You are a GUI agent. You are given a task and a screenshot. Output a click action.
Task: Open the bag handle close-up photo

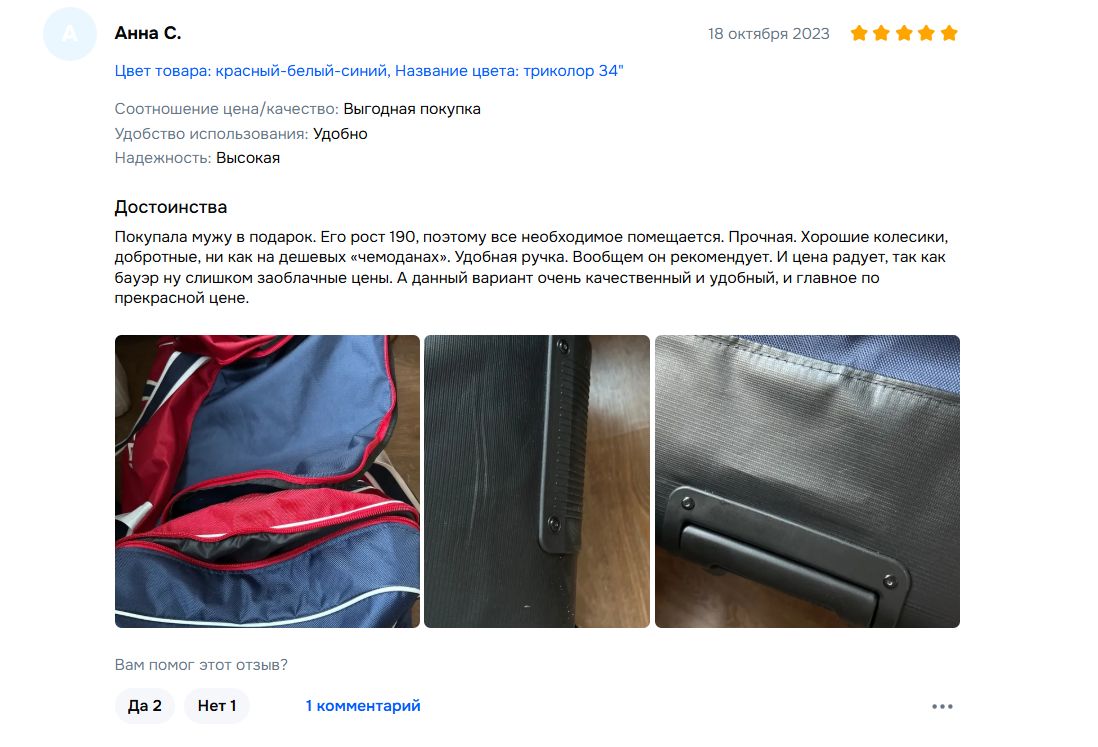[807, 482]
